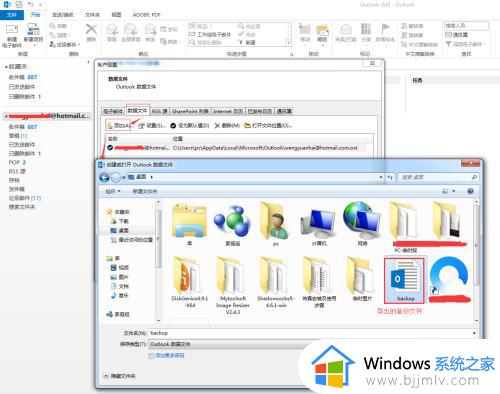Open Inbox 887 under Favorites
The width and height of the screenshot is (500, 394).
23,77
